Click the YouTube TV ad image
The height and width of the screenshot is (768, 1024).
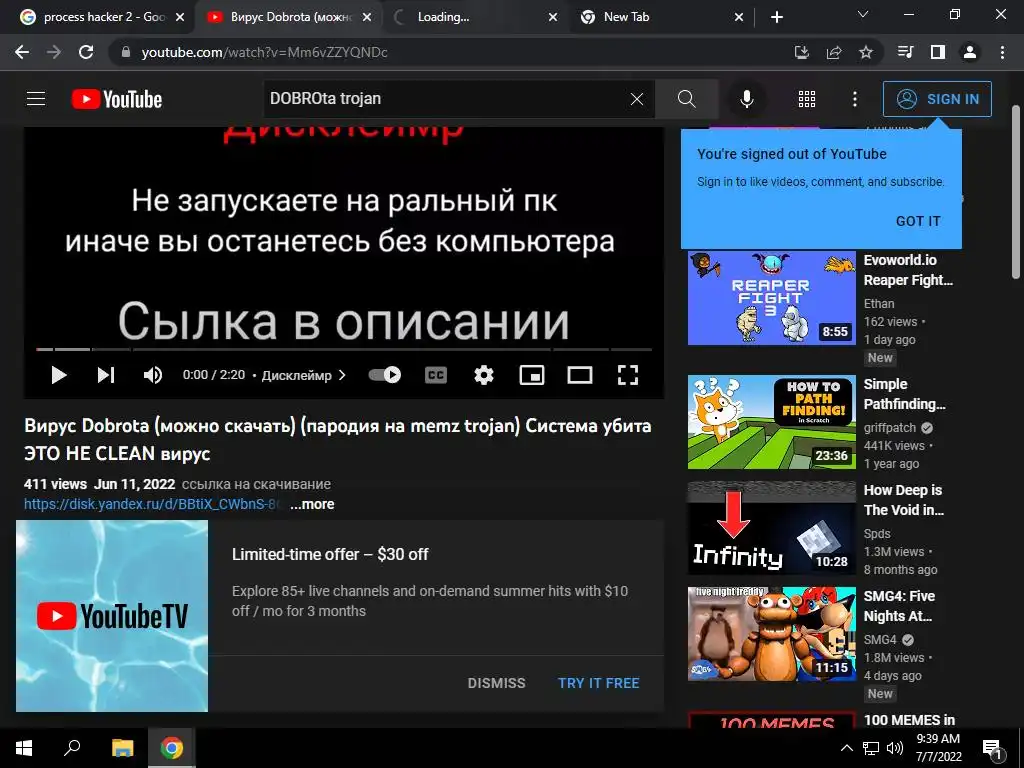click(112, 616)
